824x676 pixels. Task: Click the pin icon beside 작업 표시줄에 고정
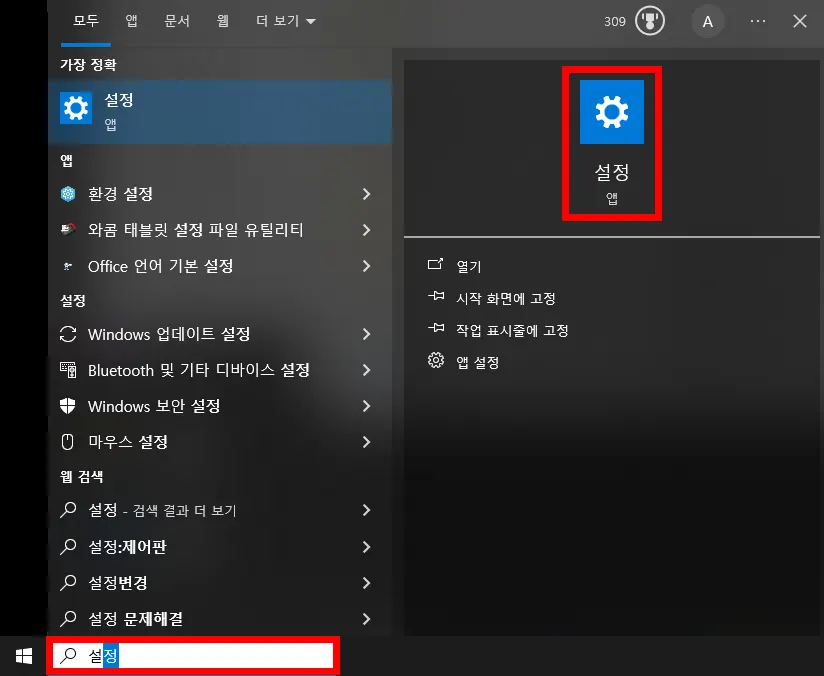click(x=436, y=329)
